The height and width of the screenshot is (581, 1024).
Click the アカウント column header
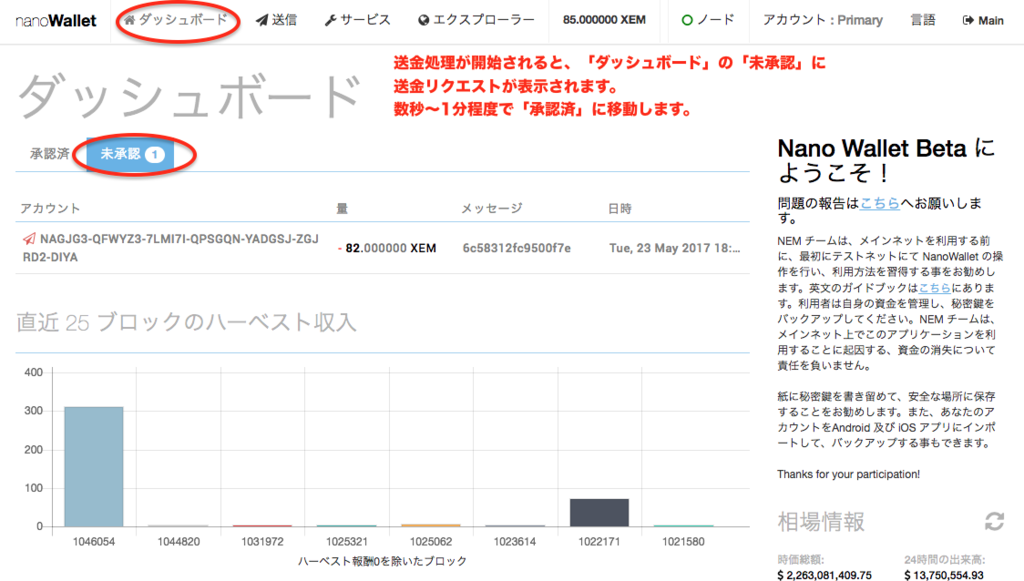(50, 208)
